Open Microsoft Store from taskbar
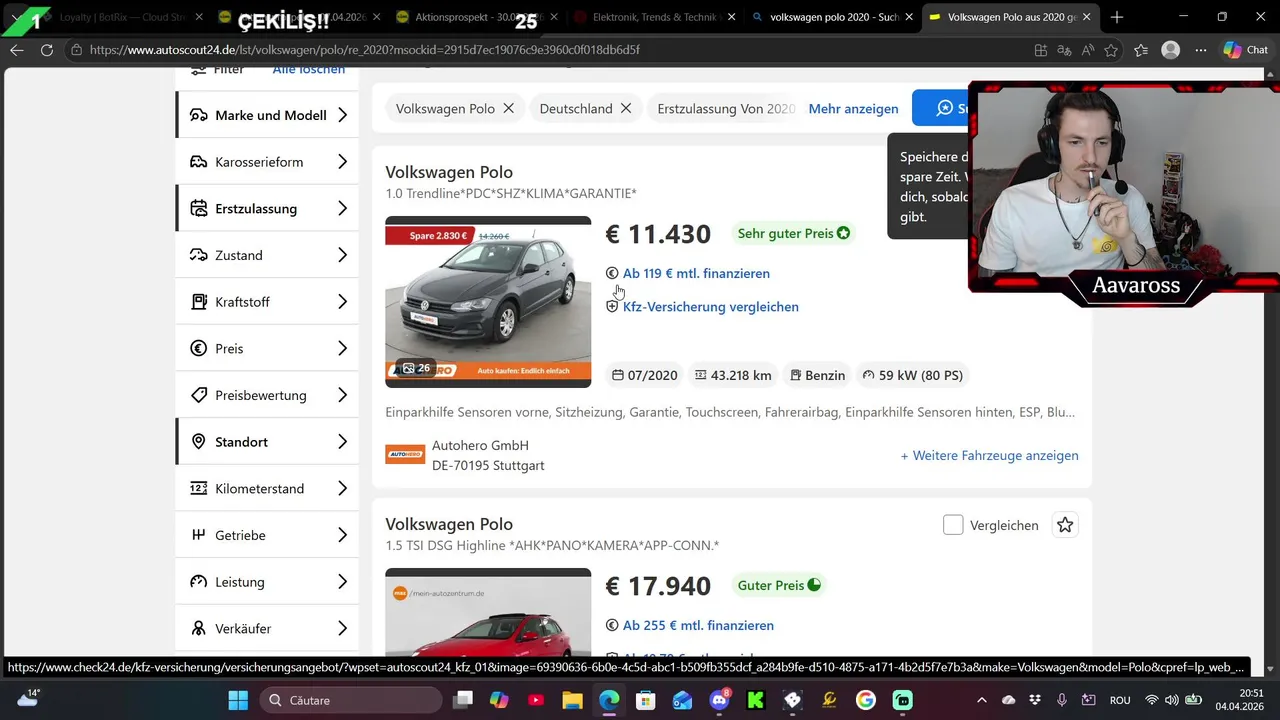 click(645, 700)
